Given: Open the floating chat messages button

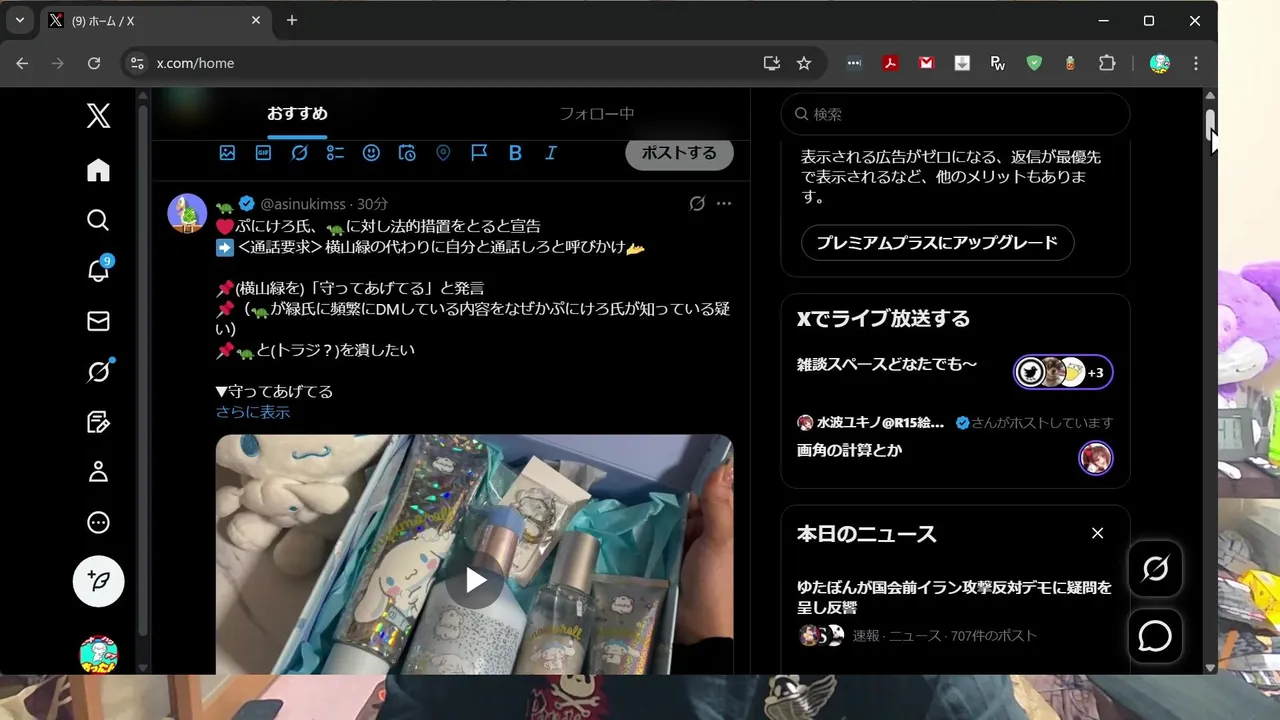Looking at the screenshot, I should (1155, 636).
